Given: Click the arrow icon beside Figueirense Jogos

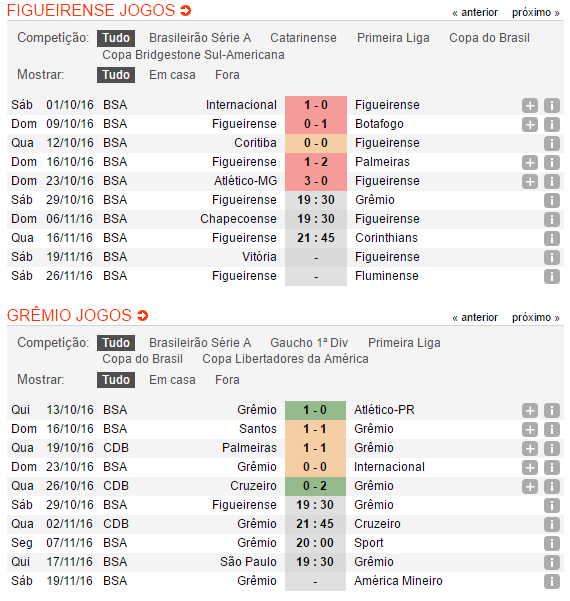Looking at the screenshot, I should pyautogui.click(x=186, y=10).
